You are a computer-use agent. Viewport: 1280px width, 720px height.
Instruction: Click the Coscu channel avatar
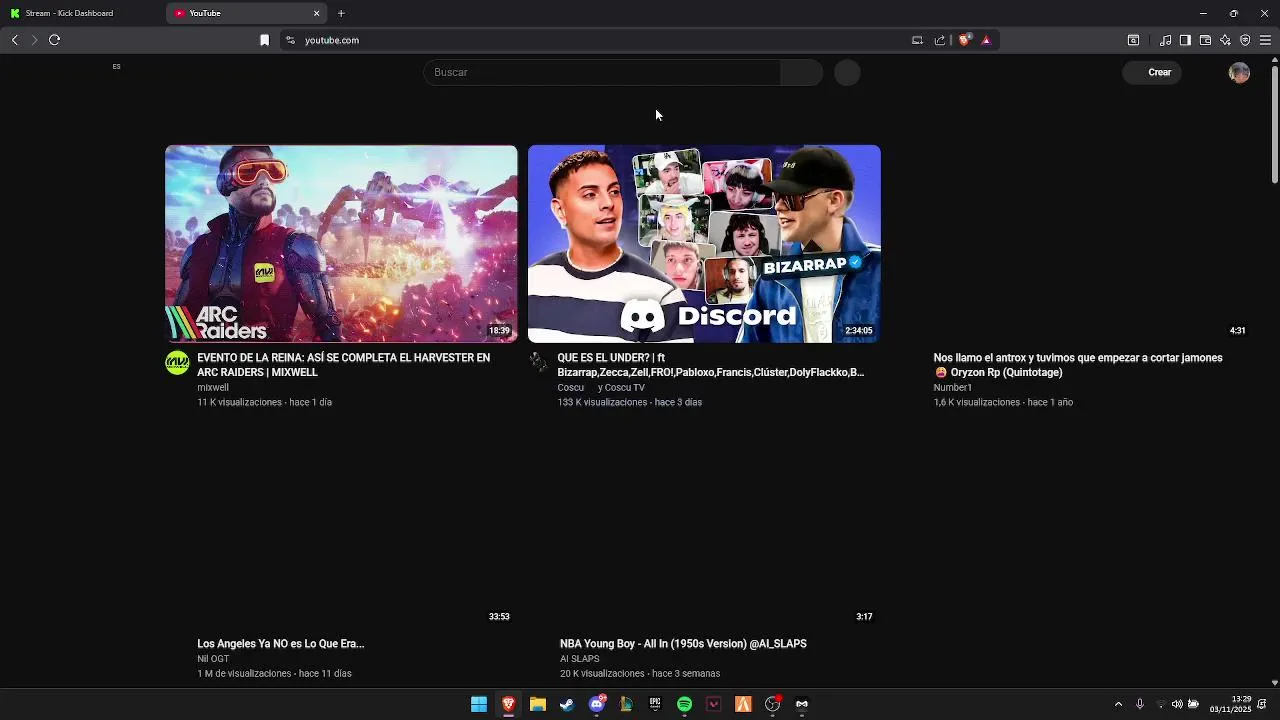point(539,362)
